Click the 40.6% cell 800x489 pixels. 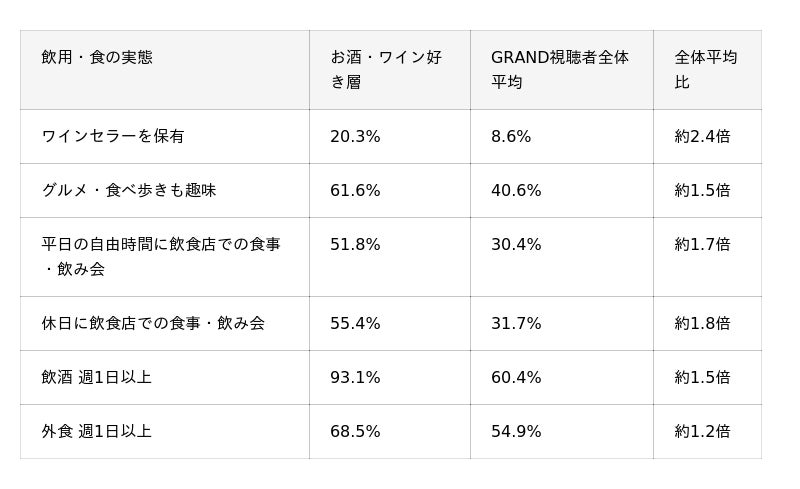click(x=562, y=190)
